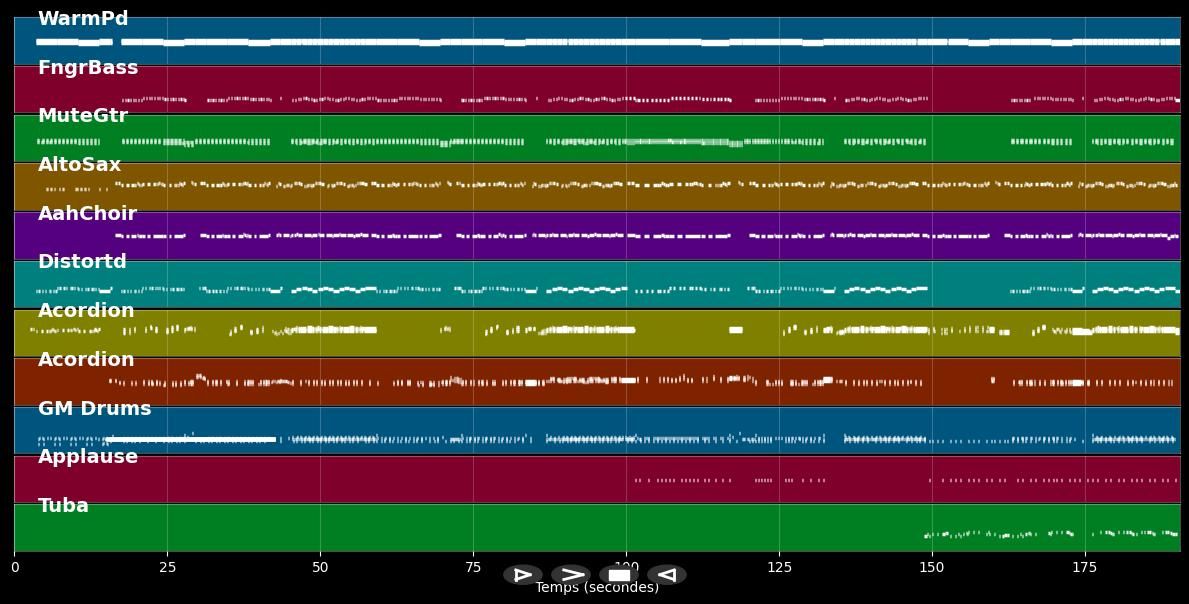Select the Tuba track label
Screen dimensions: 1189x604
point(63,505)
